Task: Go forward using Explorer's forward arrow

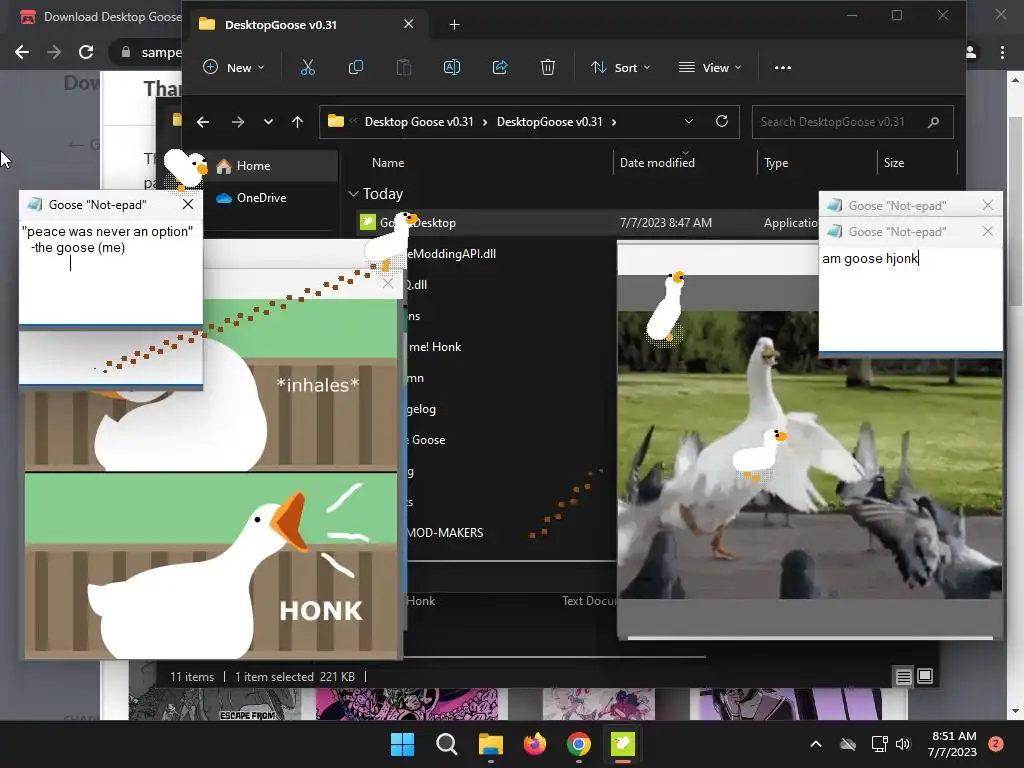Action: [238, 122]
